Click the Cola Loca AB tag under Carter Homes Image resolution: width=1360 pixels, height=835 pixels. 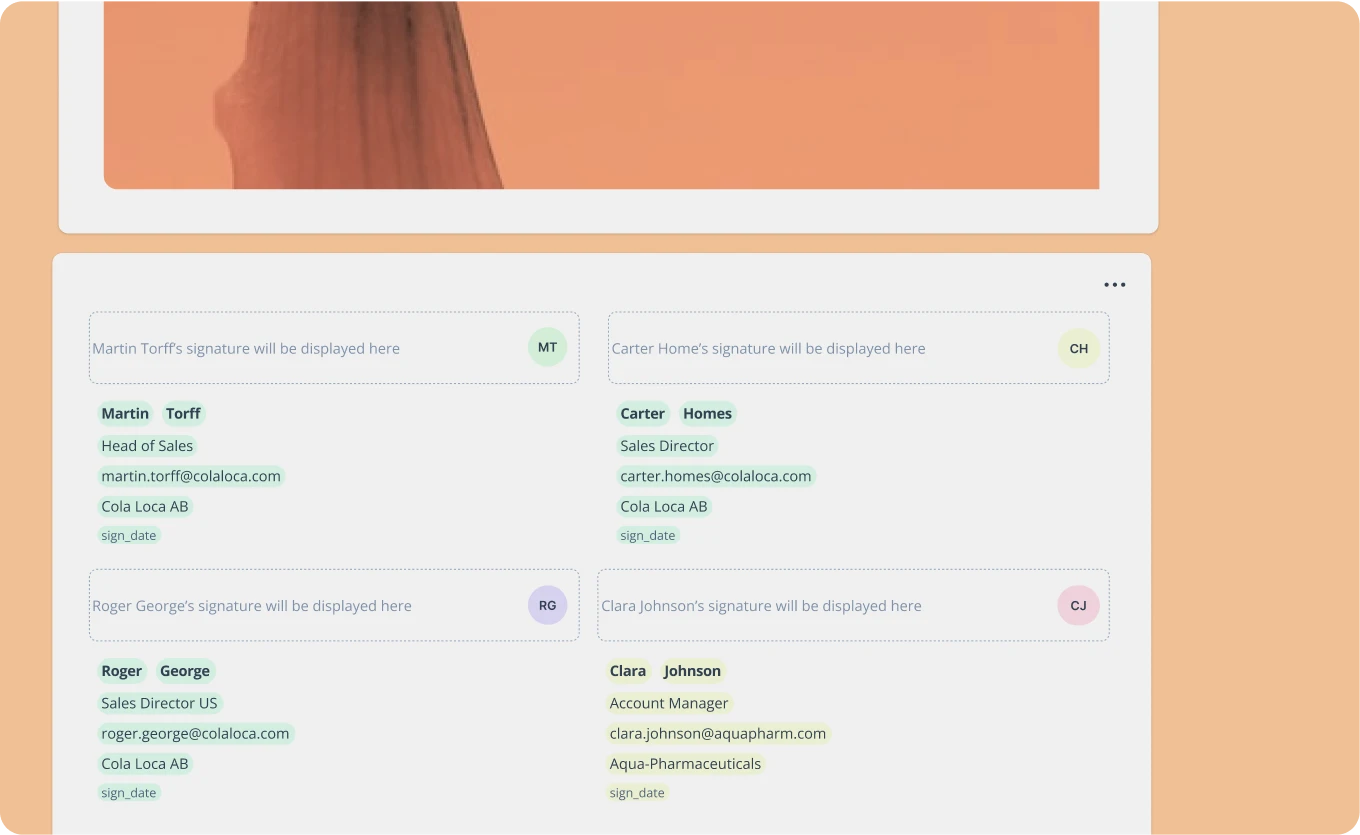point(663,506)
